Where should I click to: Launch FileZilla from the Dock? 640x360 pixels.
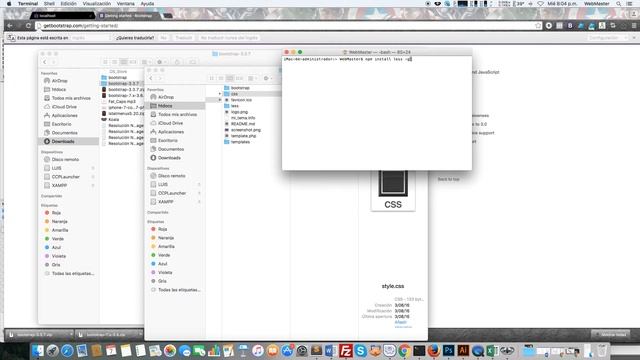coord(346,350)
